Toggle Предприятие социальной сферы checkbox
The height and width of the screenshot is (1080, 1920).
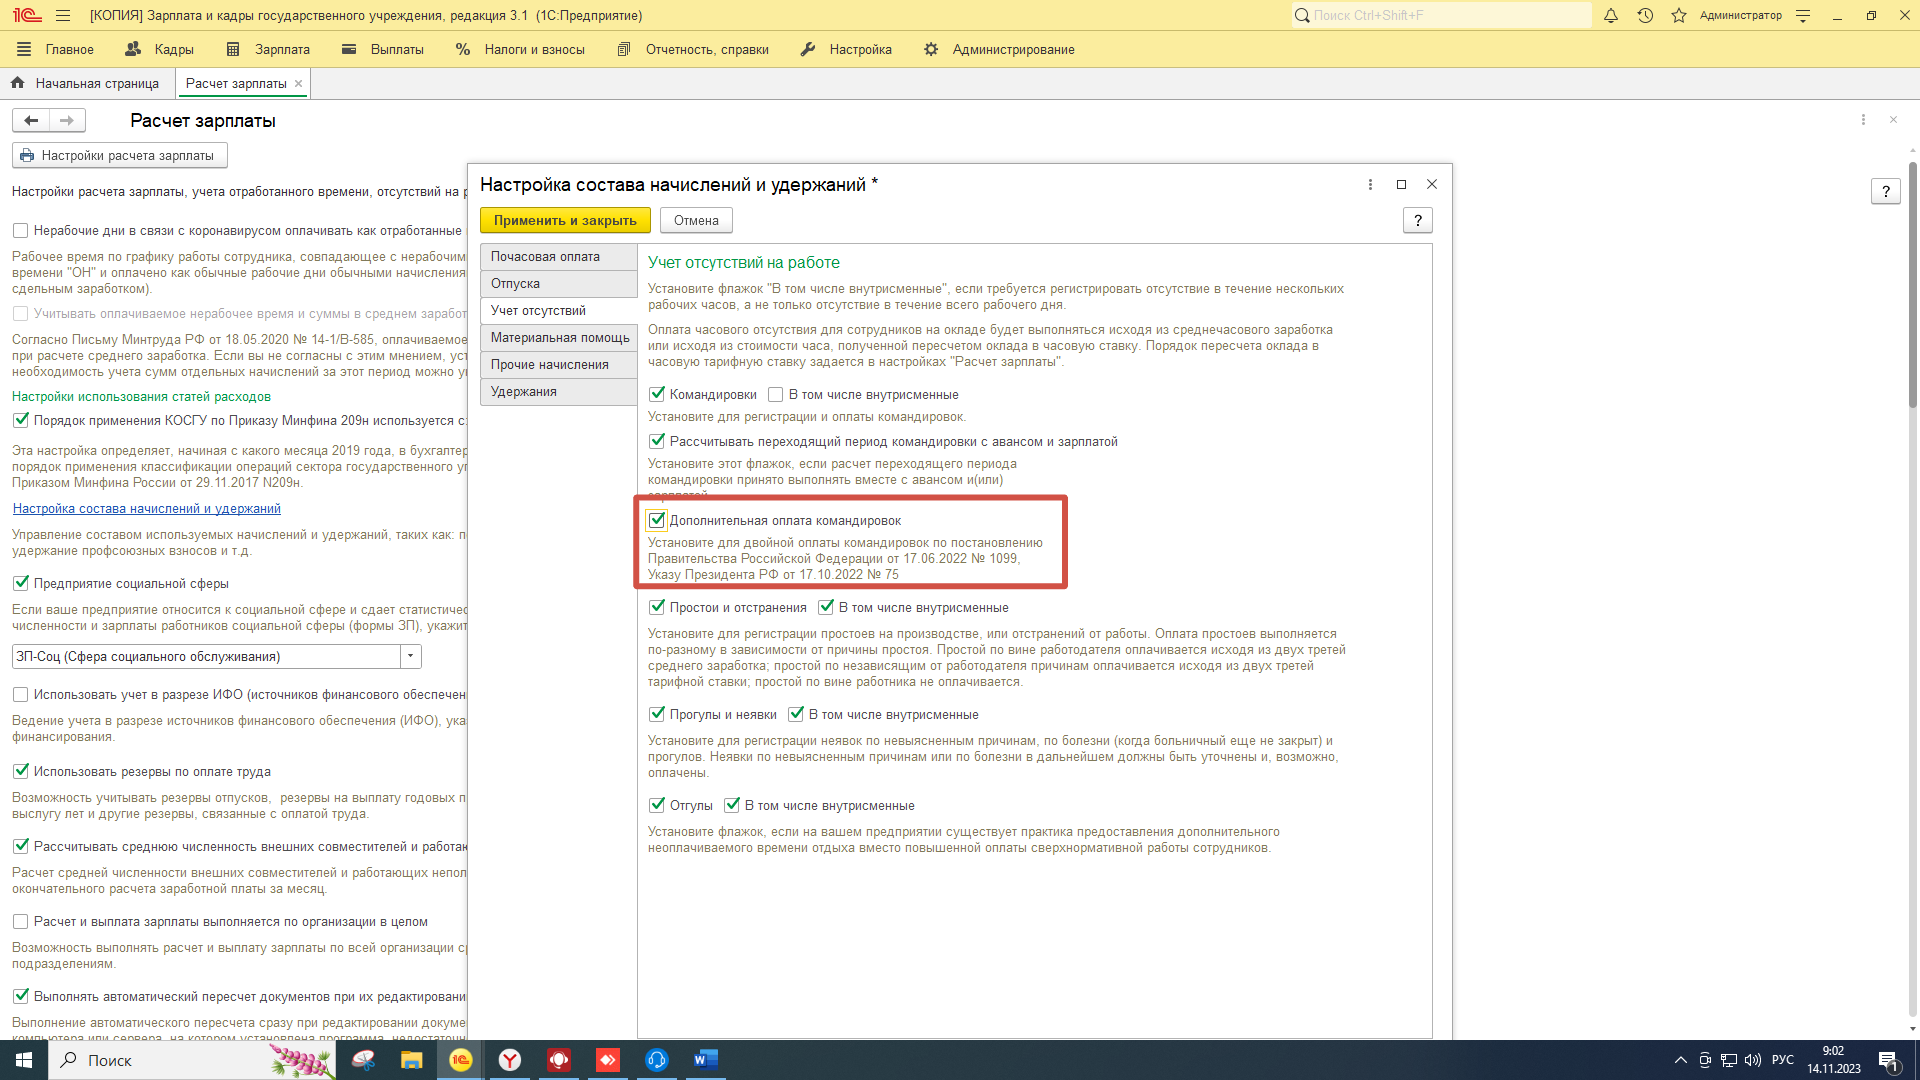coord(20,583)
